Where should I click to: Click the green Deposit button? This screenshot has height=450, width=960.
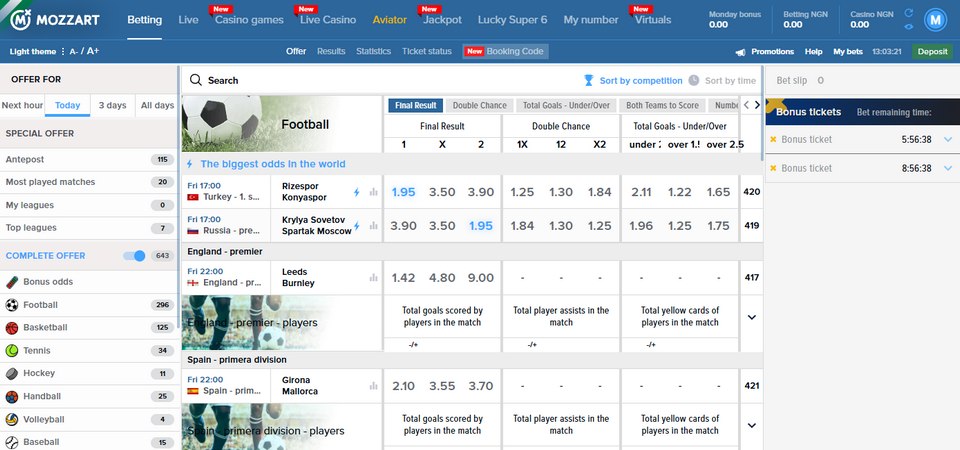coord(932,51)
